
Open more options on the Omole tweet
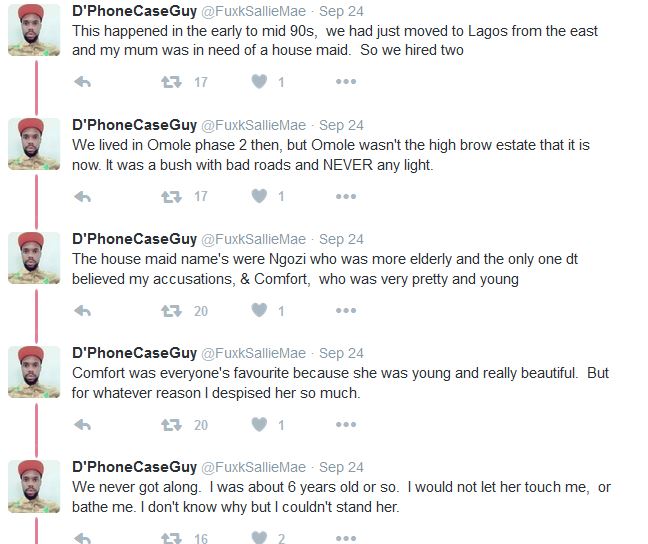click(346, 196)
